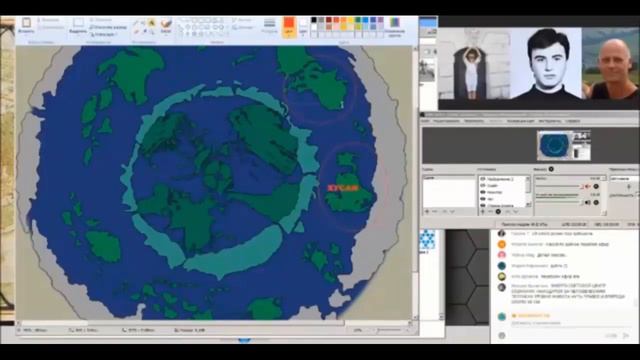Open the File (Файл) menu in OBS
Viewport: 640px width, 360px height.
pyautogui.click(x=425, y=121)
